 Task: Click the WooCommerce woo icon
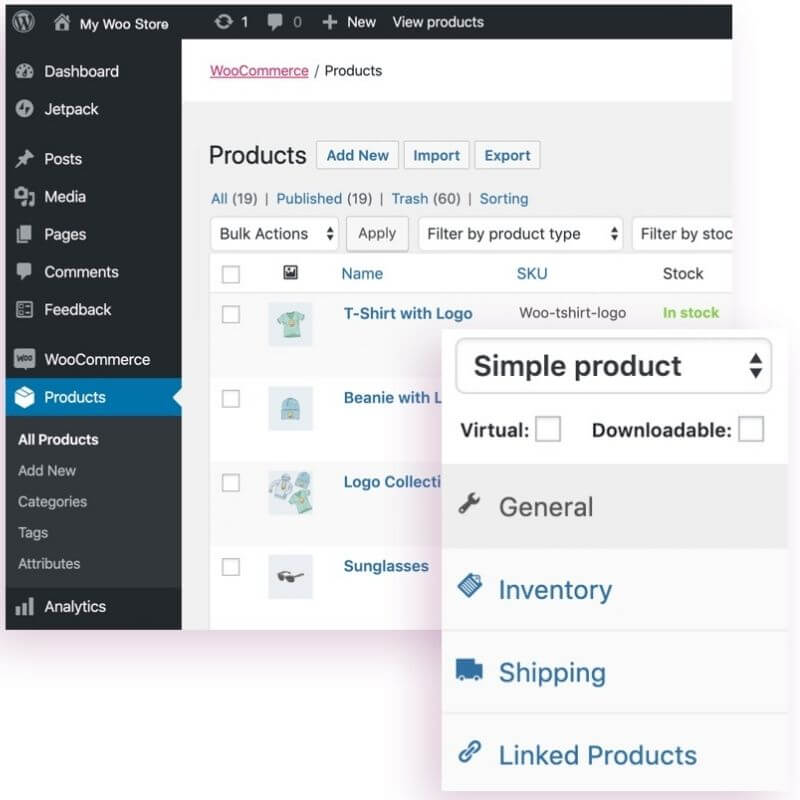point(24,359)
